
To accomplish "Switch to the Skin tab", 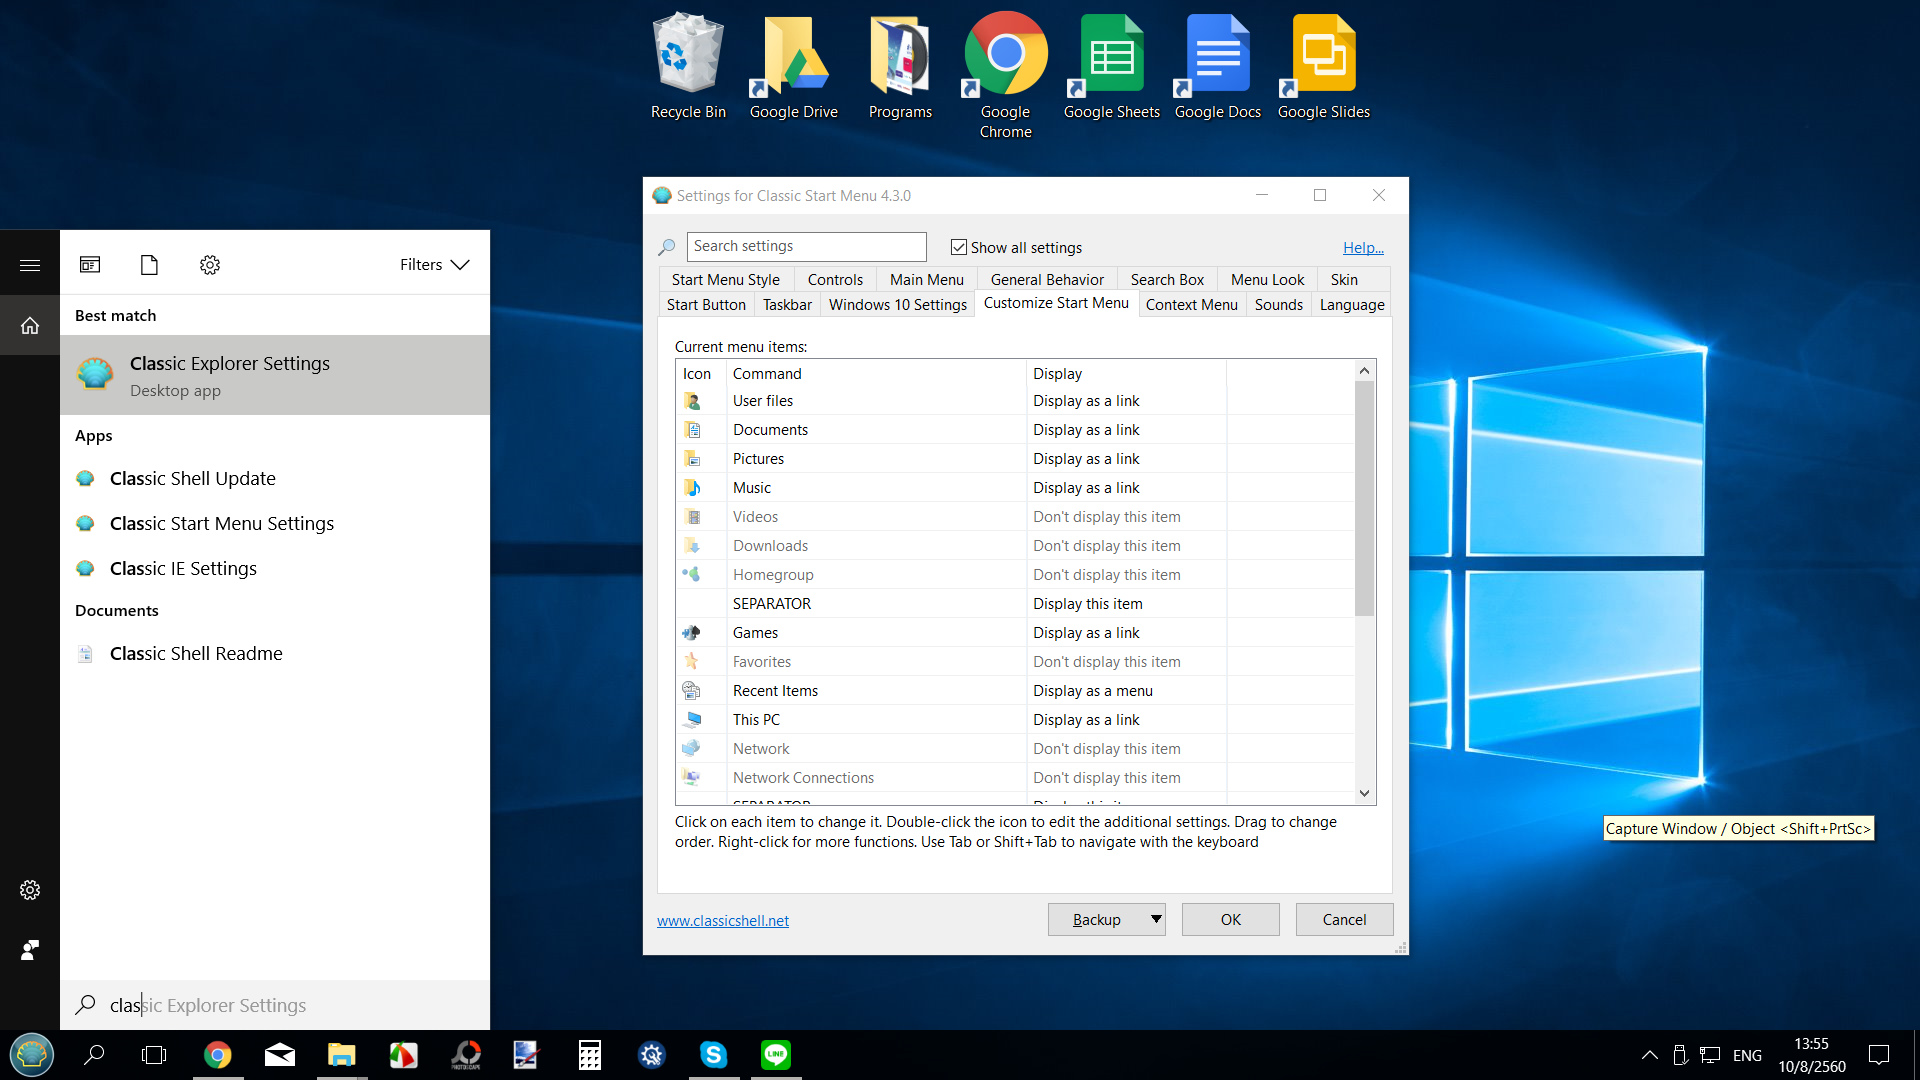I will pyautogui.click(x=1343, y=280).
